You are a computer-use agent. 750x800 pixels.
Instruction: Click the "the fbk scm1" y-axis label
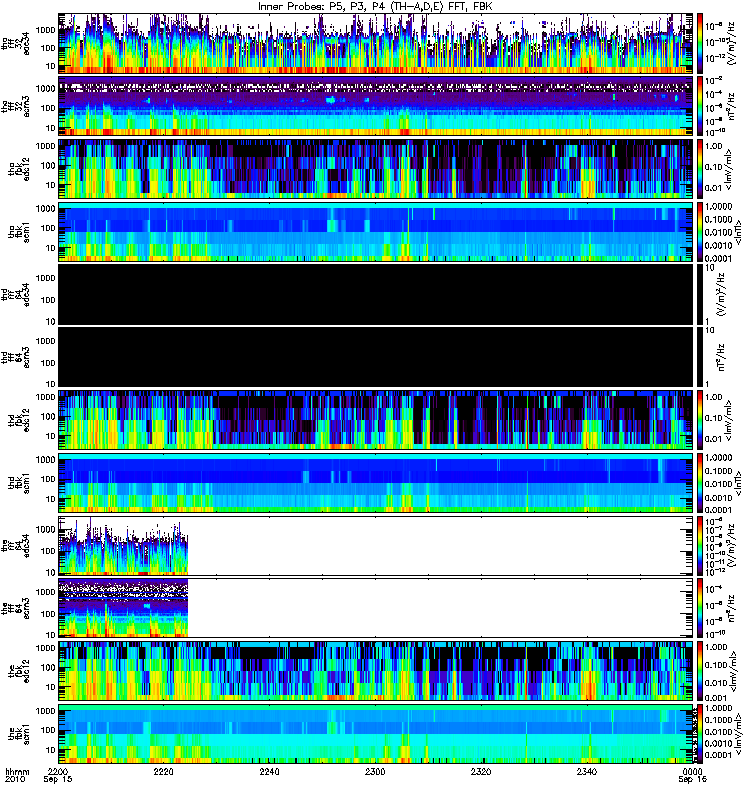point(19,734)
